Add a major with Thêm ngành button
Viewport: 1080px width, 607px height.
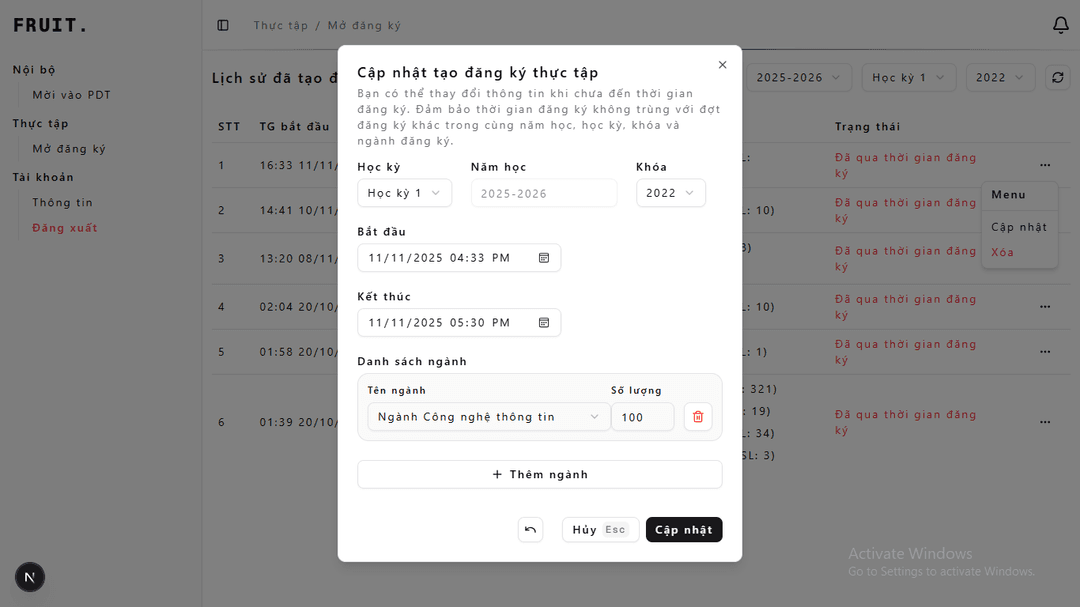coord(539,475)
